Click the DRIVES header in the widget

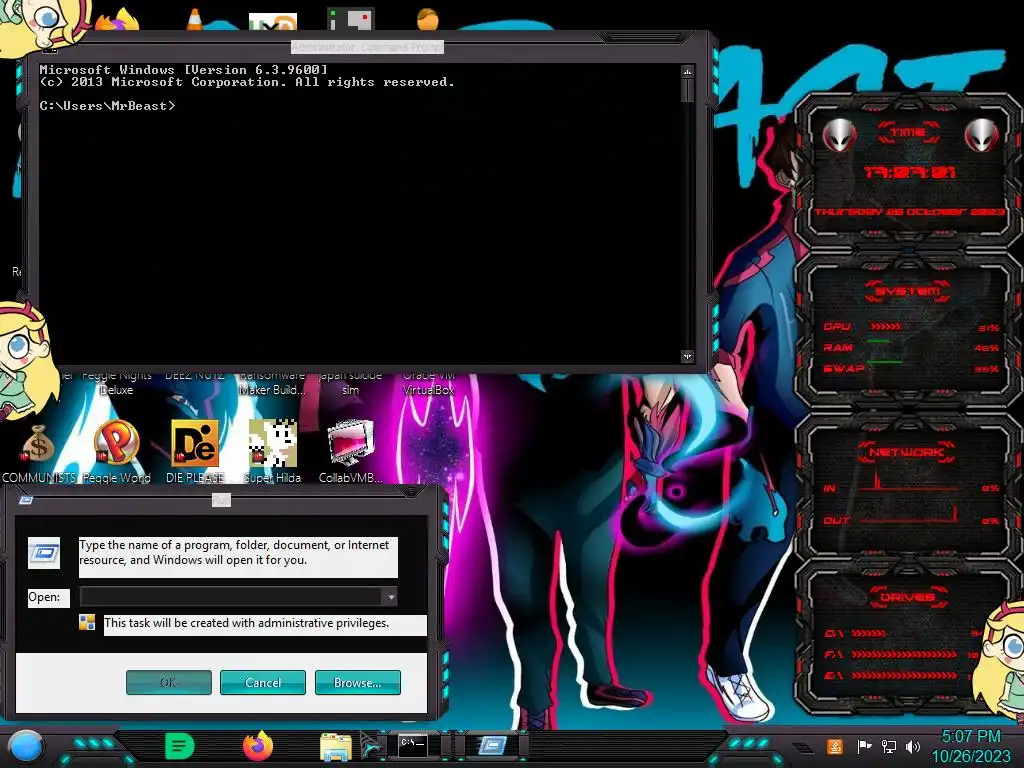click(907, 597)
